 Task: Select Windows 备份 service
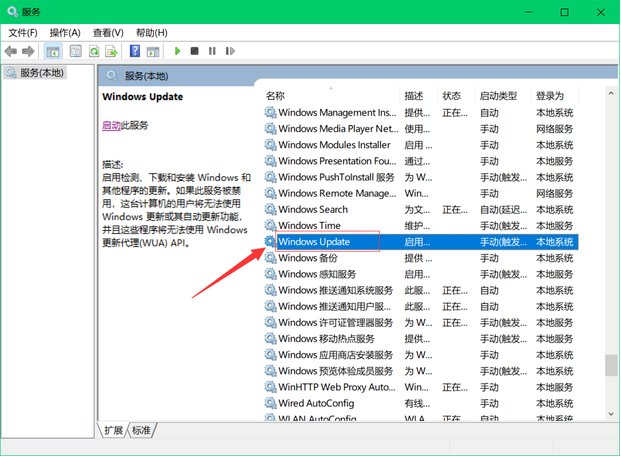click(421, 258)
